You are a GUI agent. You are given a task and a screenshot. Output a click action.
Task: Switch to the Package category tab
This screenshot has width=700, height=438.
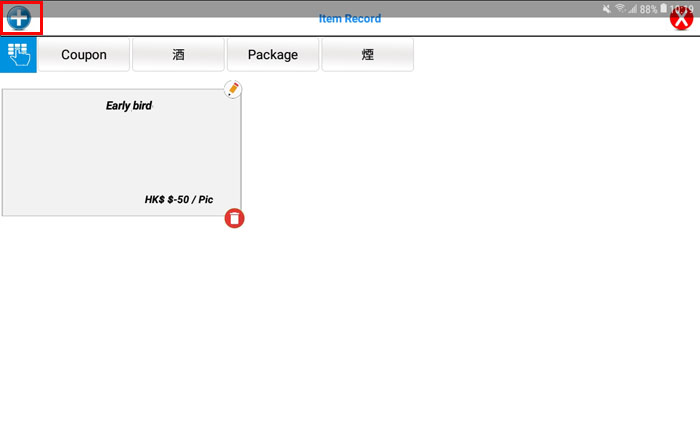click(x=273, y=54)
